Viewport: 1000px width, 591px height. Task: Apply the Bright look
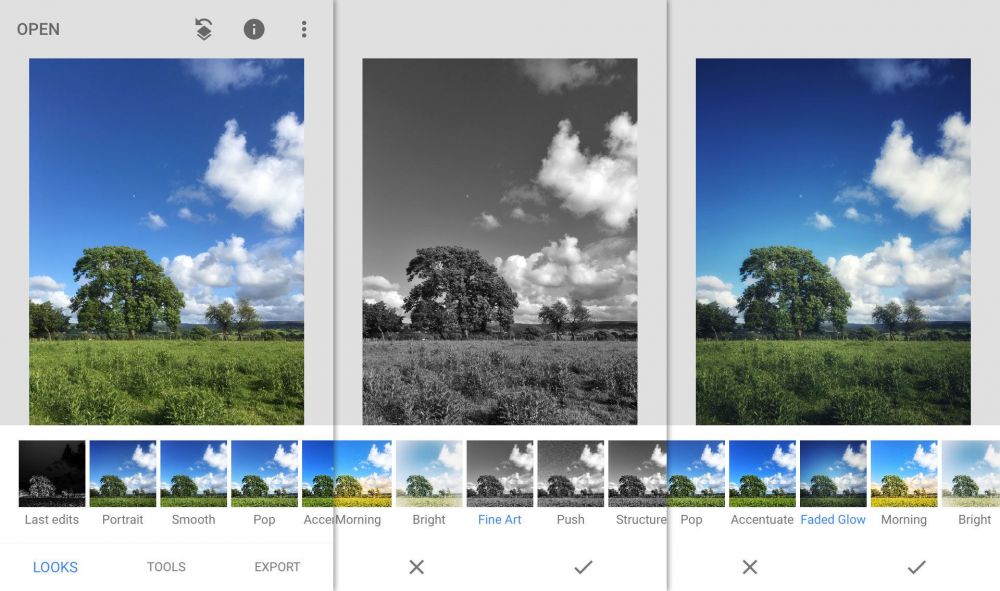[x=428, y=478]
